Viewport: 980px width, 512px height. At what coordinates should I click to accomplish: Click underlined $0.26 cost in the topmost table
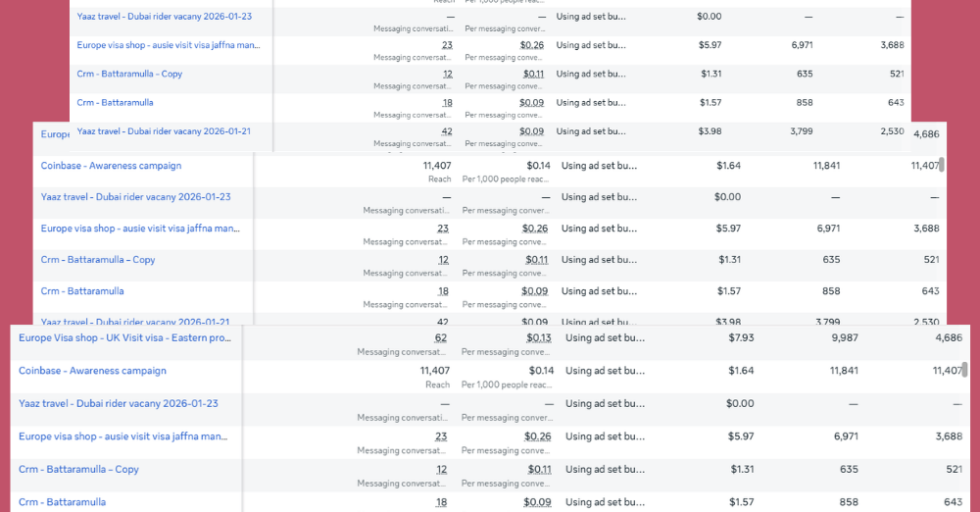click(x=532, y=45)
